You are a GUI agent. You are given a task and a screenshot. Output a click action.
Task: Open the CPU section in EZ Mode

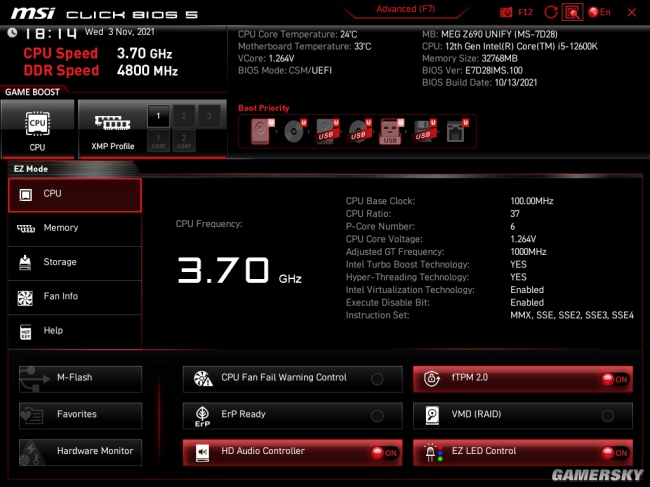point(75,195)
